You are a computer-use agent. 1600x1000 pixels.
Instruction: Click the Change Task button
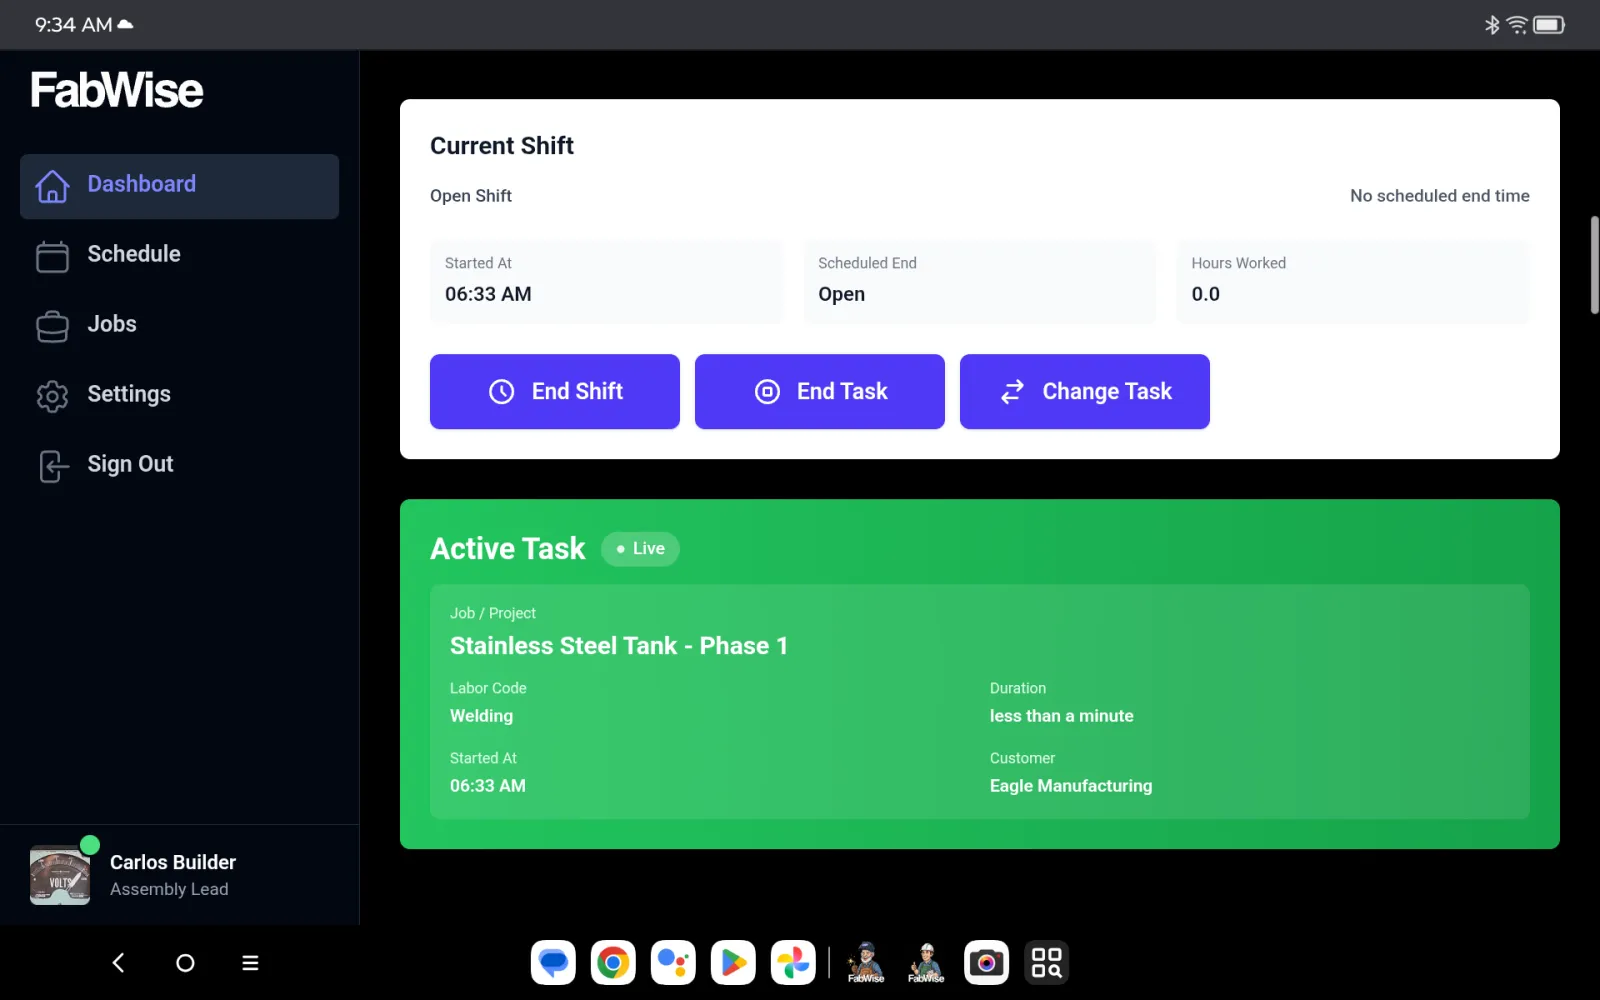1084,392
